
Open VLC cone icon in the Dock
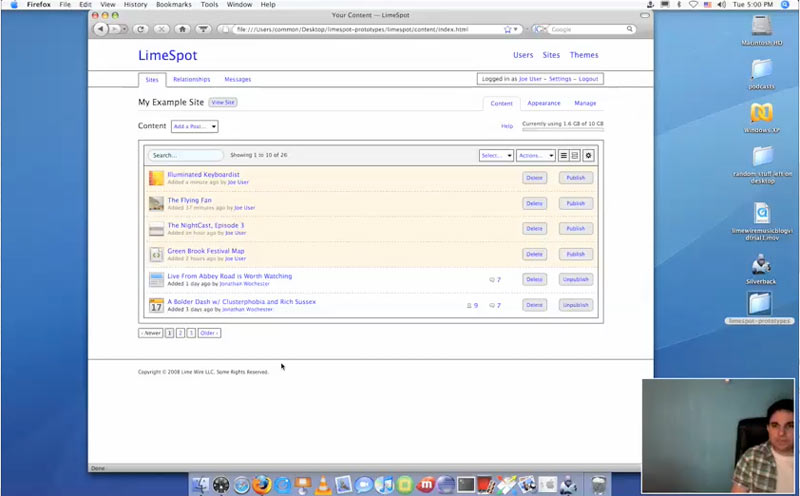tap(321, 485)
